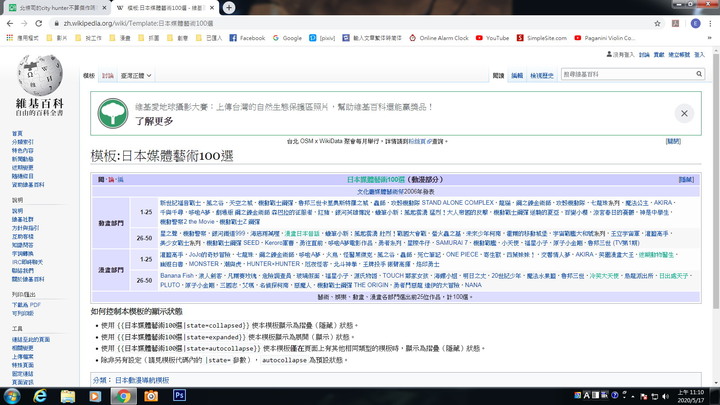Click 了解更多 in the banner
This screenshot has width=720, height=405.
pos(154,121)
